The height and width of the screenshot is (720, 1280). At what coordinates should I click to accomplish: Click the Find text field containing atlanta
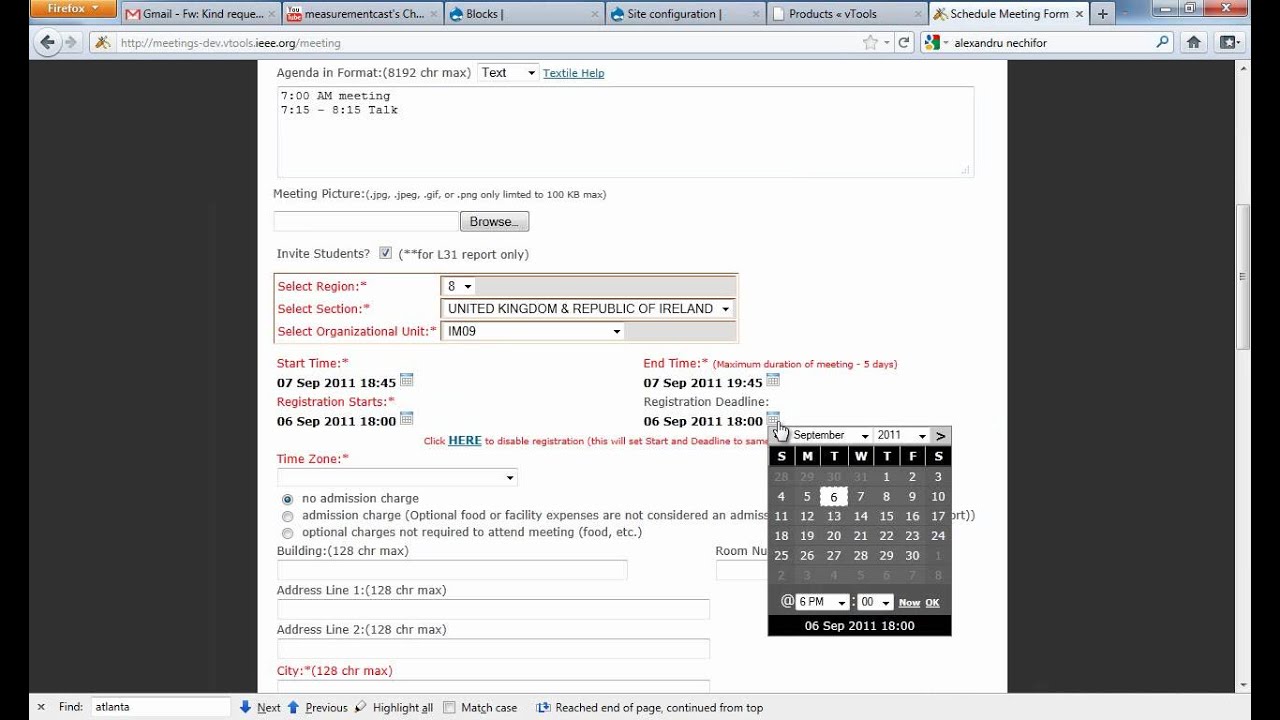click(x=160, y=707)
